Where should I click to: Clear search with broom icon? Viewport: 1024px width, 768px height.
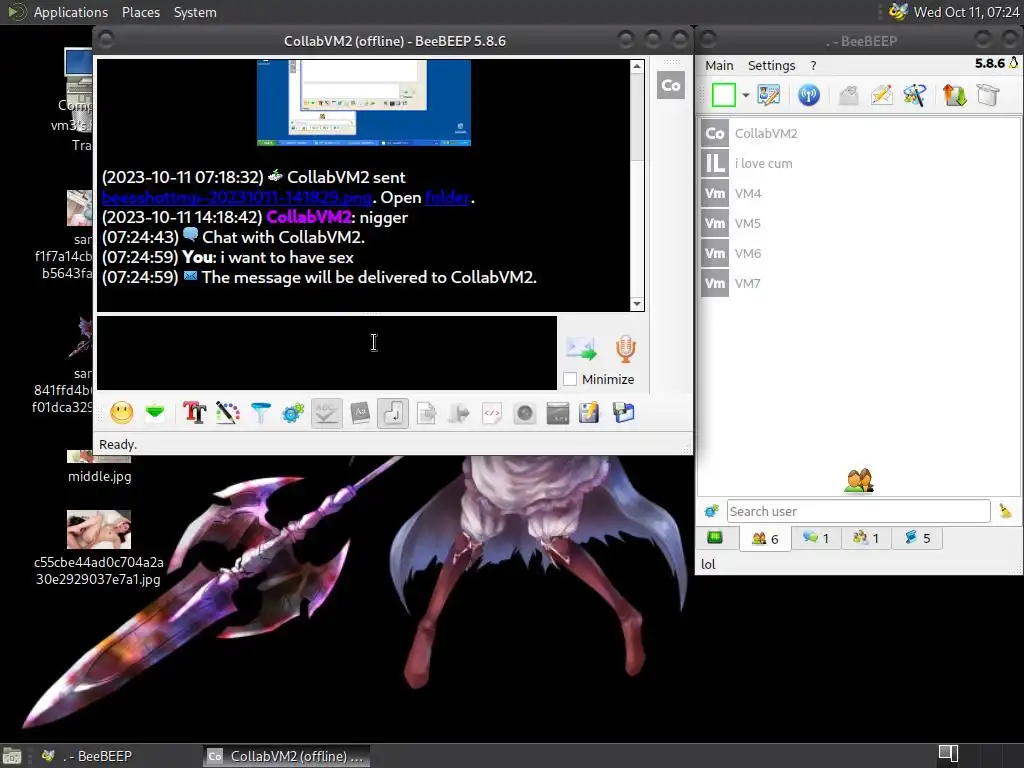tap(1006, 511)
